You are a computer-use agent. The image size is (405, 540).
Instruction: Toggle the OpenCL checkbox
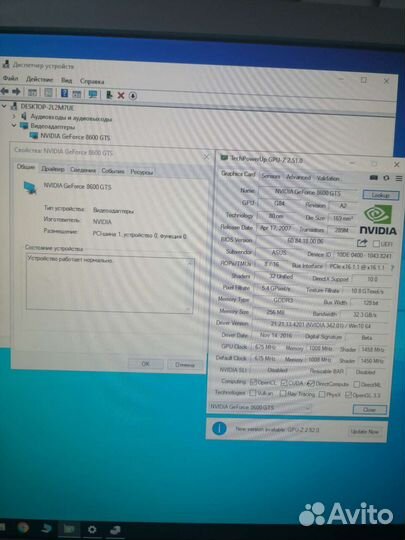tap(253, 382)
